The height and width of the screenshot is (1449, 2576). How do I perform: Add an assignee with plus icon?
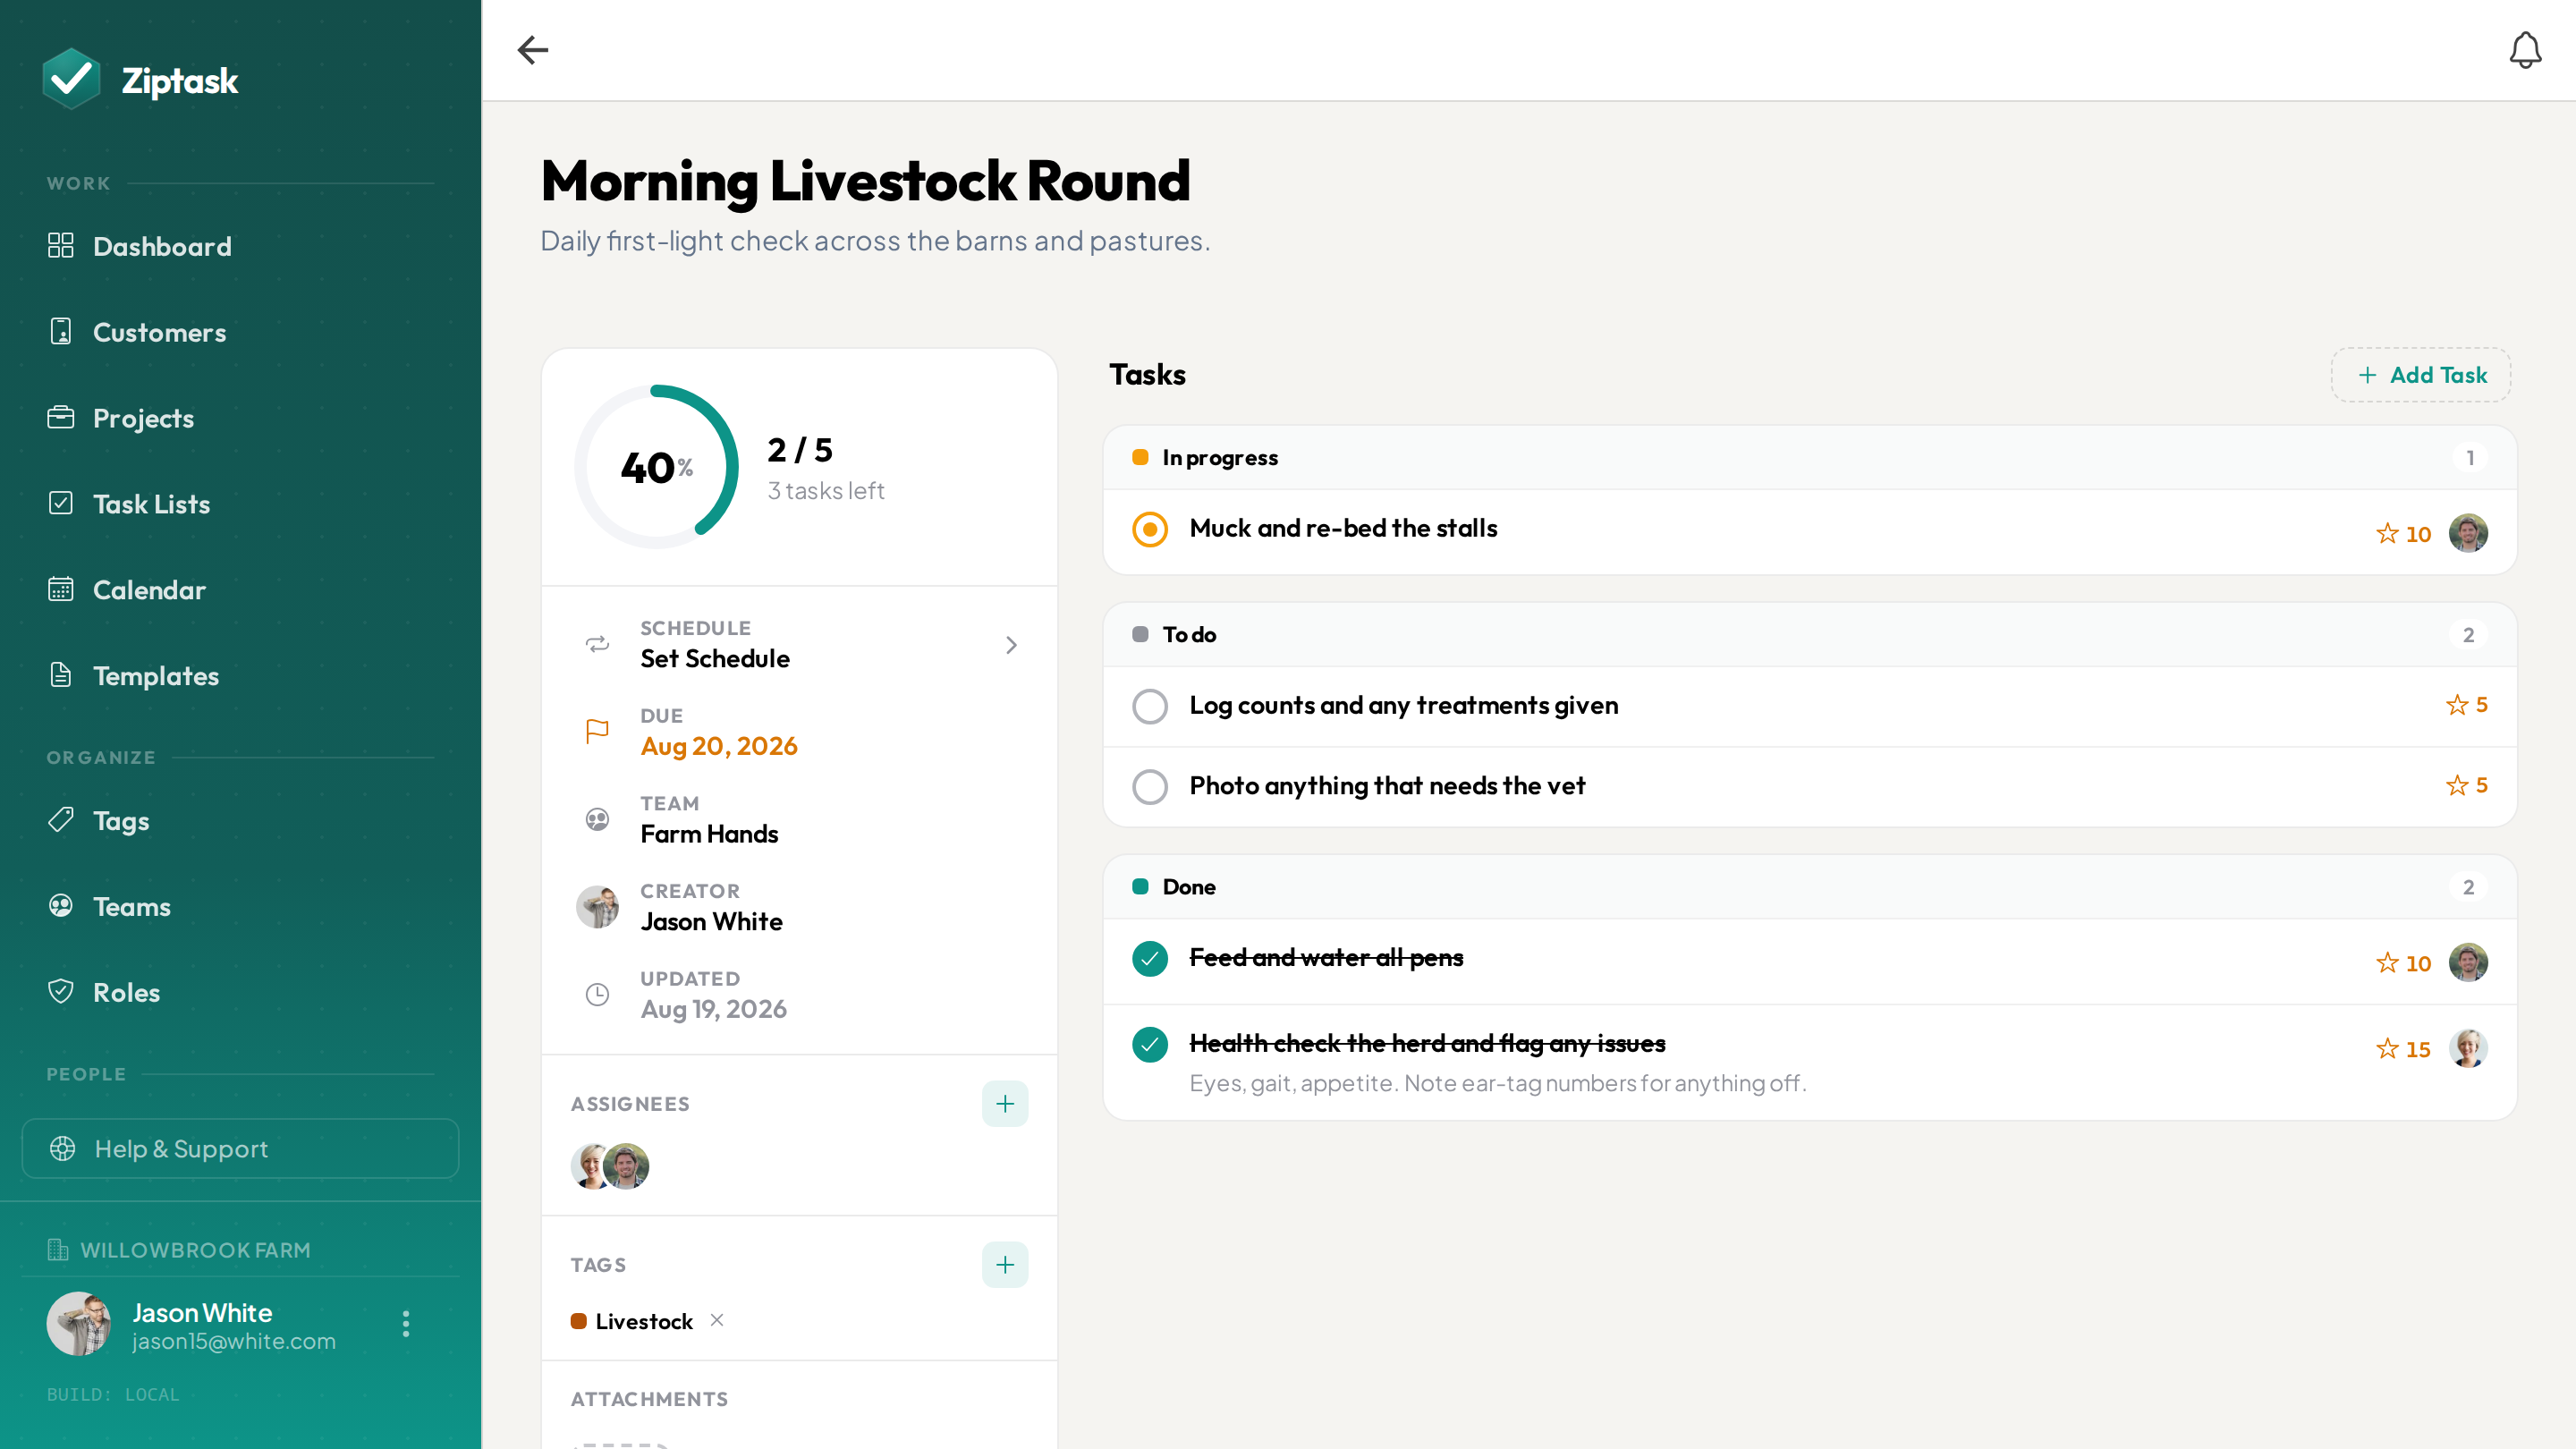(x=1005, y=1103)
